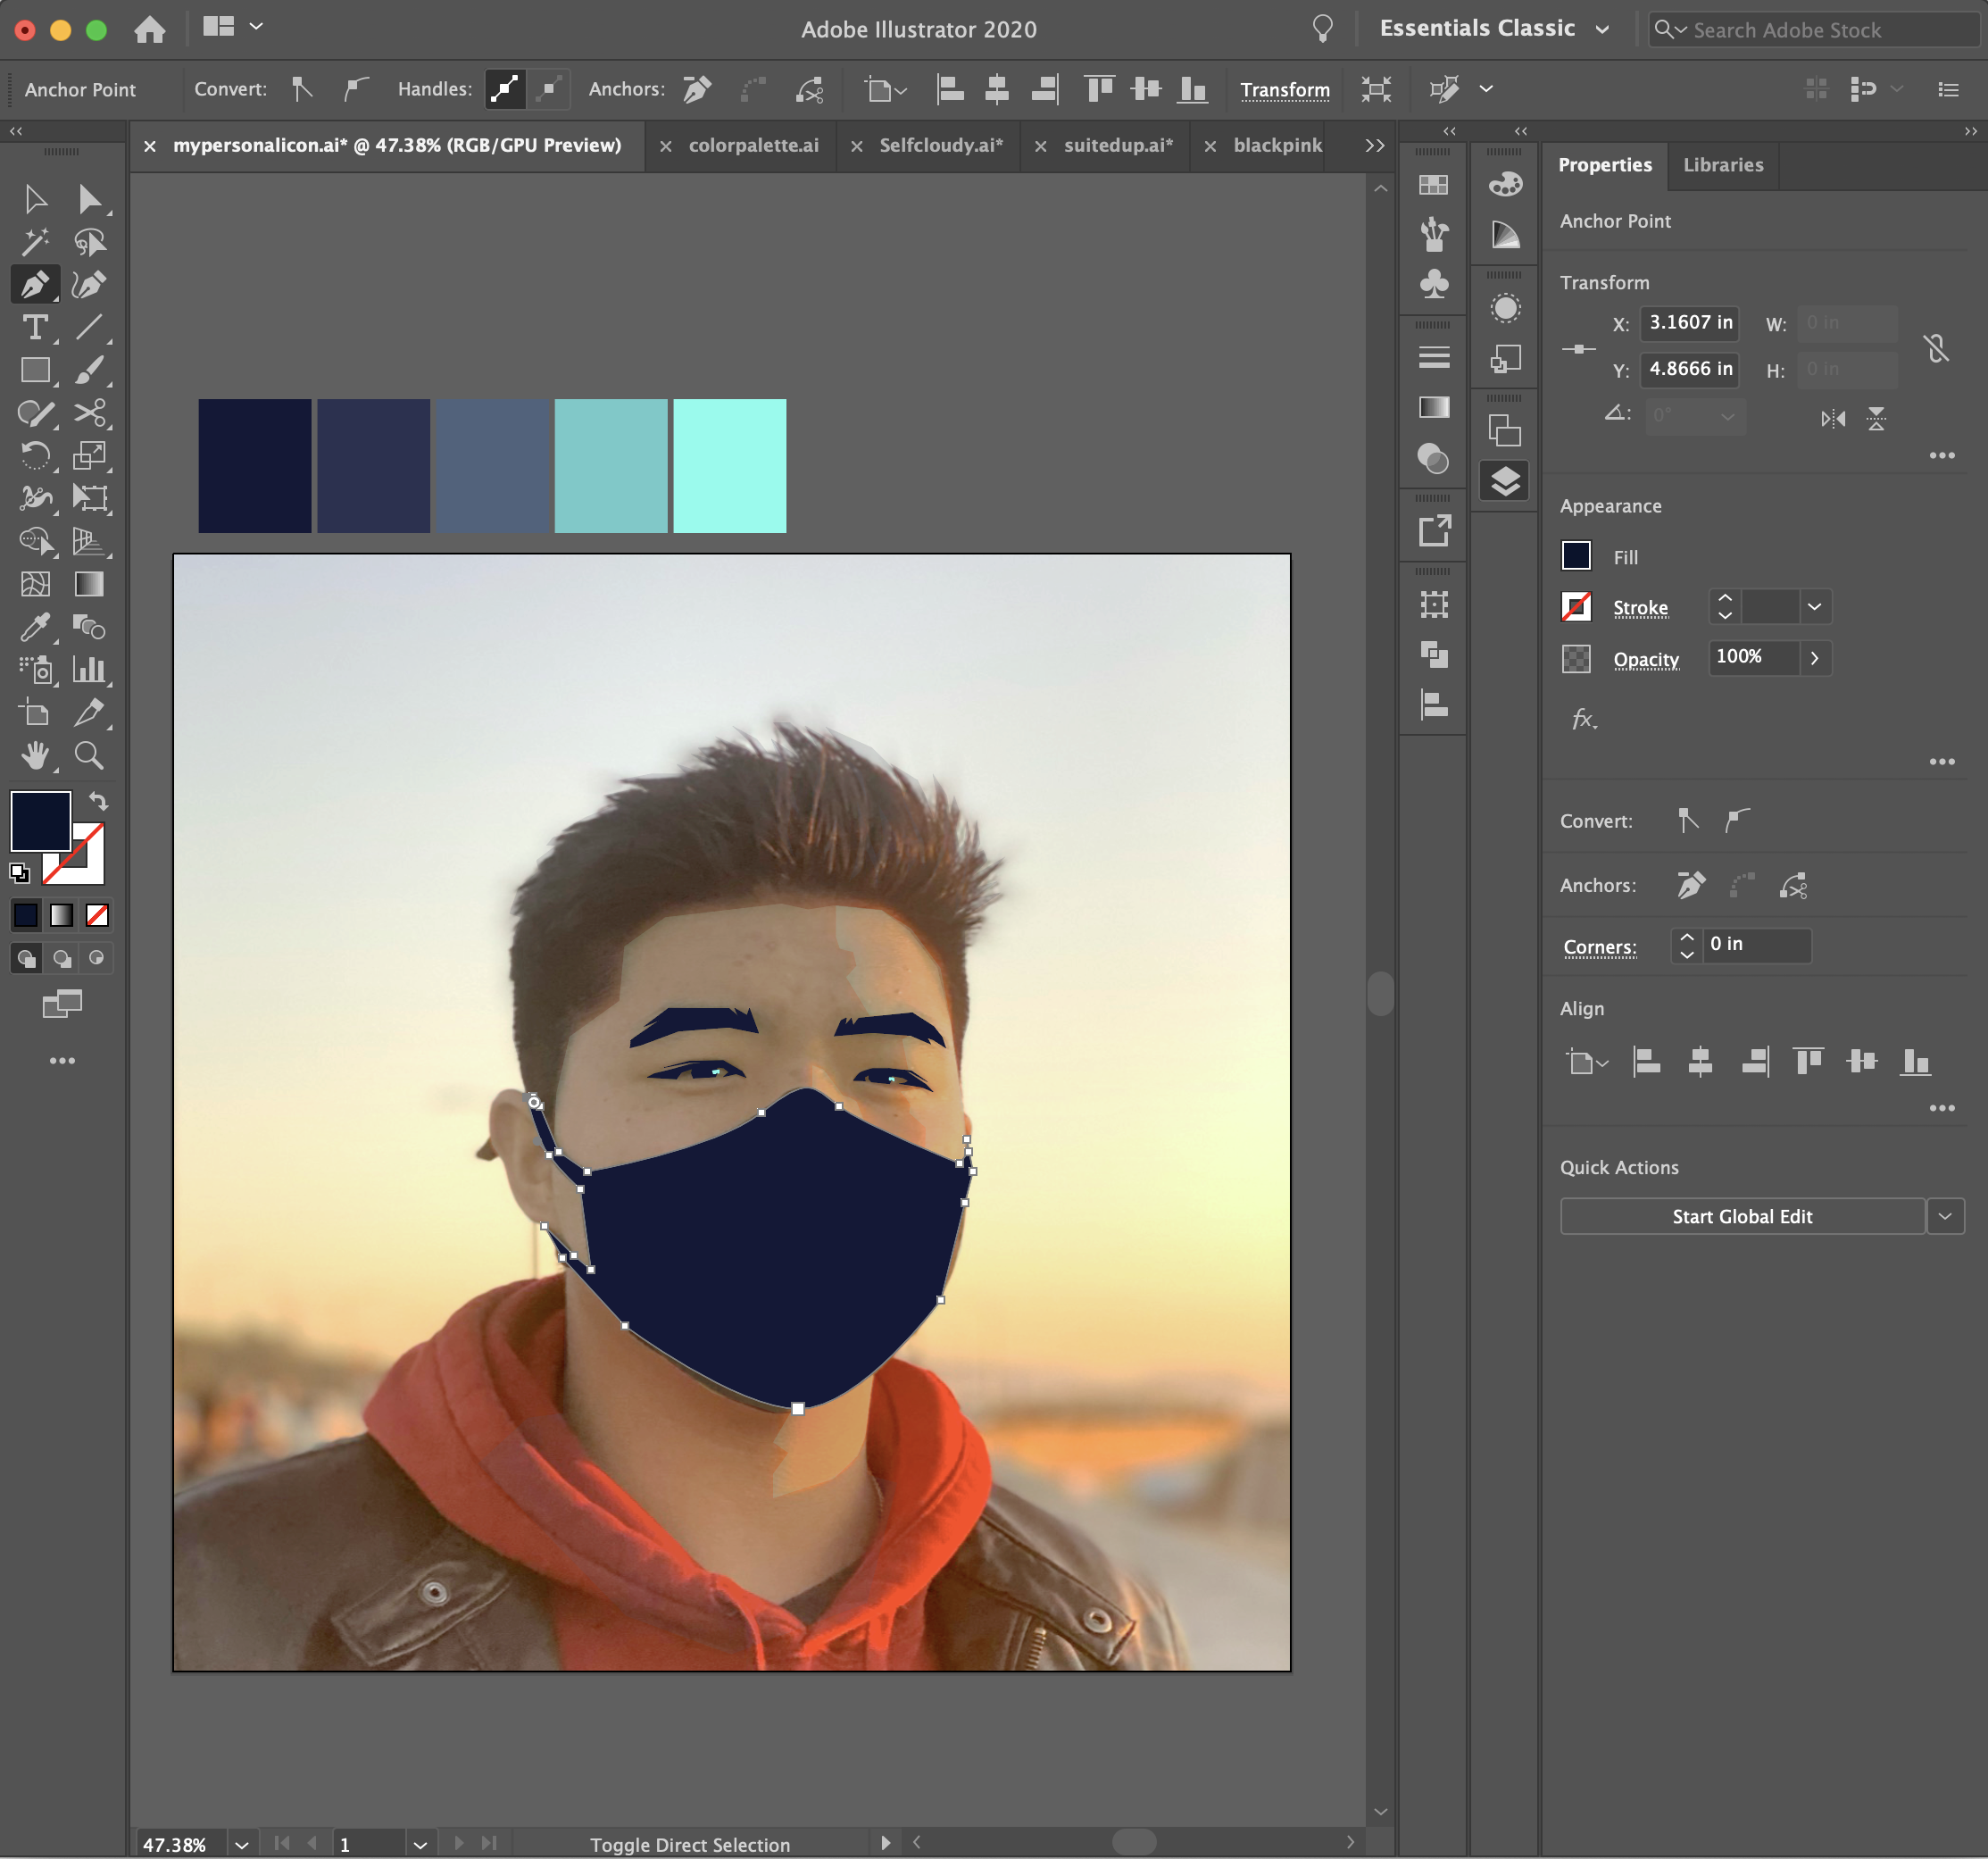This screenshot has height=1859, width=1988.
Task: Open the Stroke panel link
Action: [x=1640, y=607]
